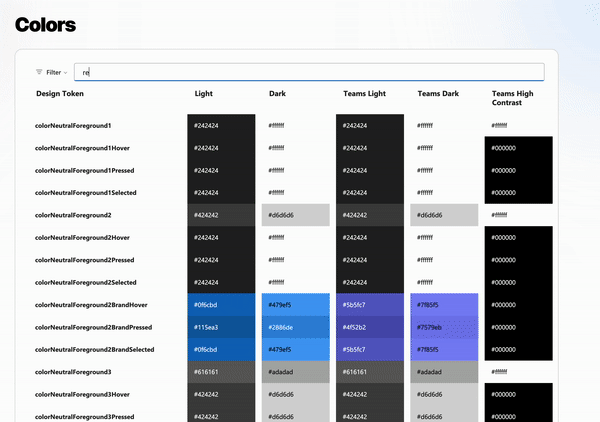600x422 pixels.
Task: Click the Dark column header
Action: pos(277,94)
